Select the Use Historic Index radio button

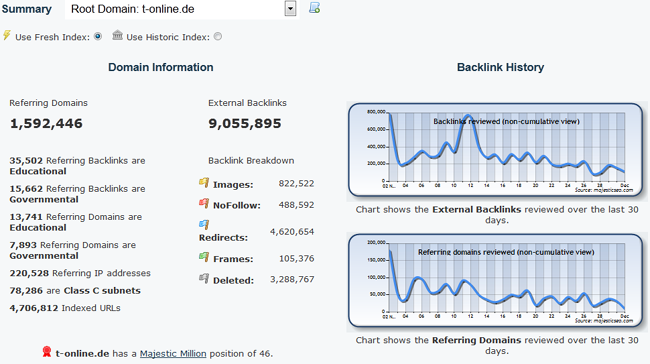click(218, 36)
